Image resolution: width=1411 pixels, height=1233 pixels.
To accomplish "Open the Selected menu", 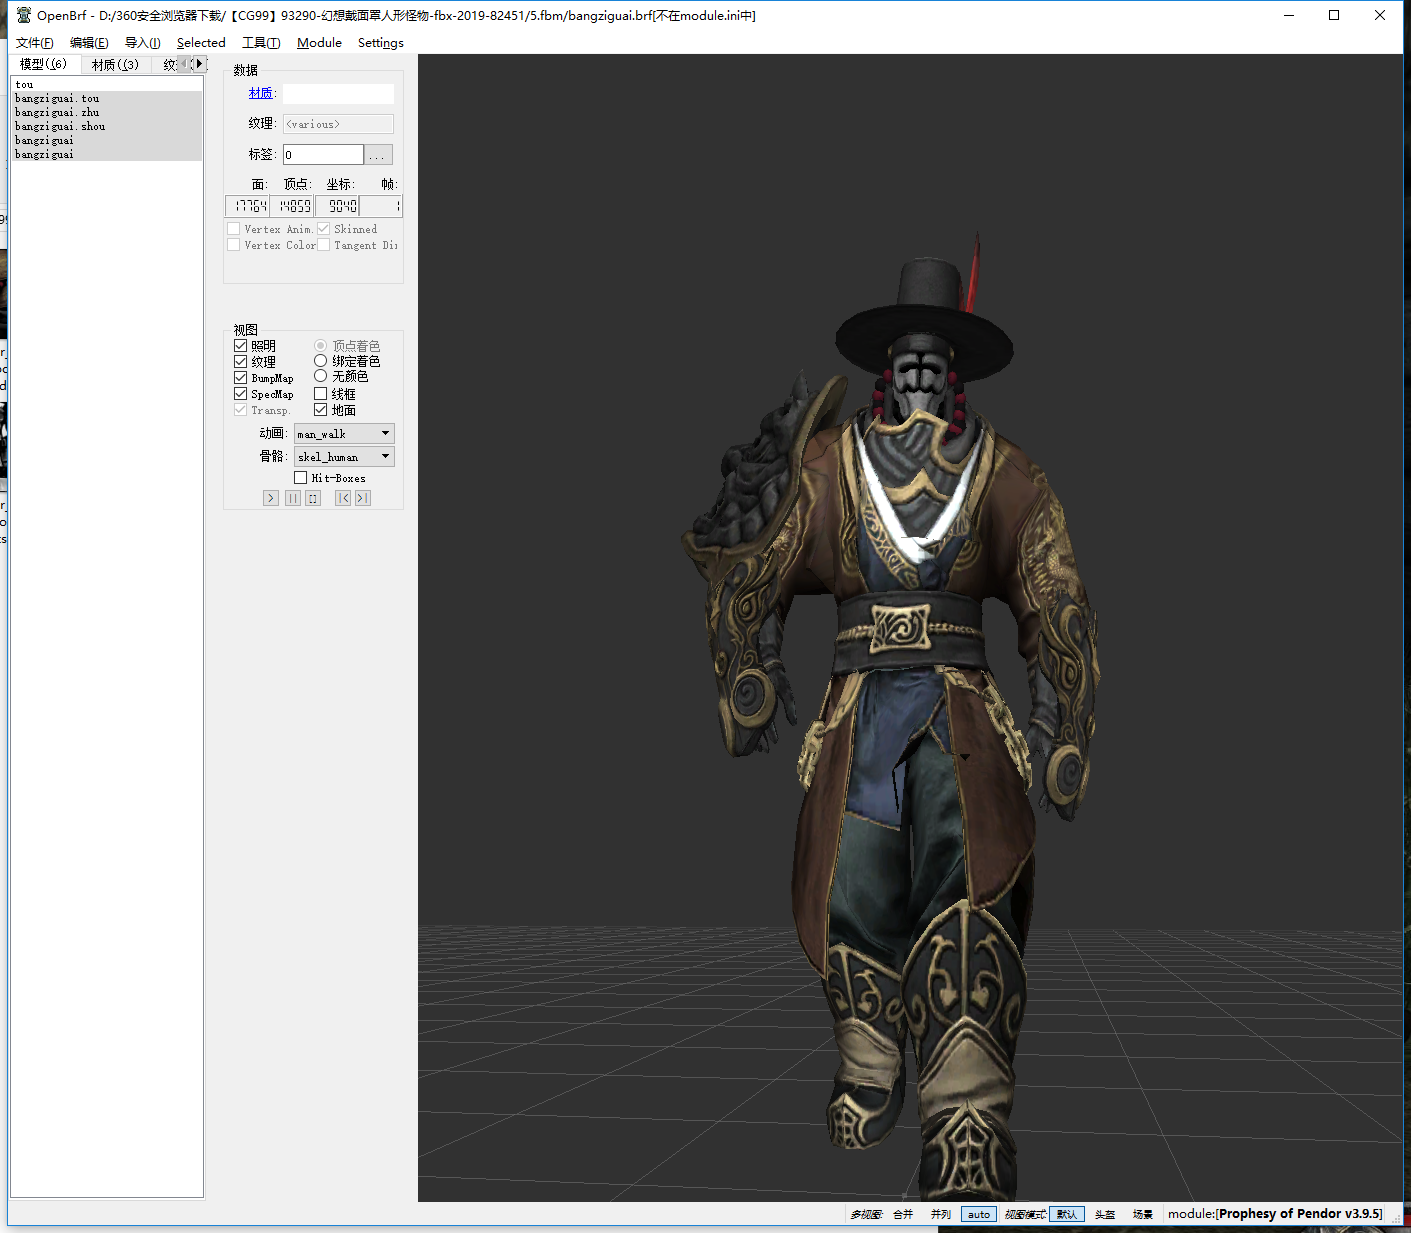I will pos(201,43).
